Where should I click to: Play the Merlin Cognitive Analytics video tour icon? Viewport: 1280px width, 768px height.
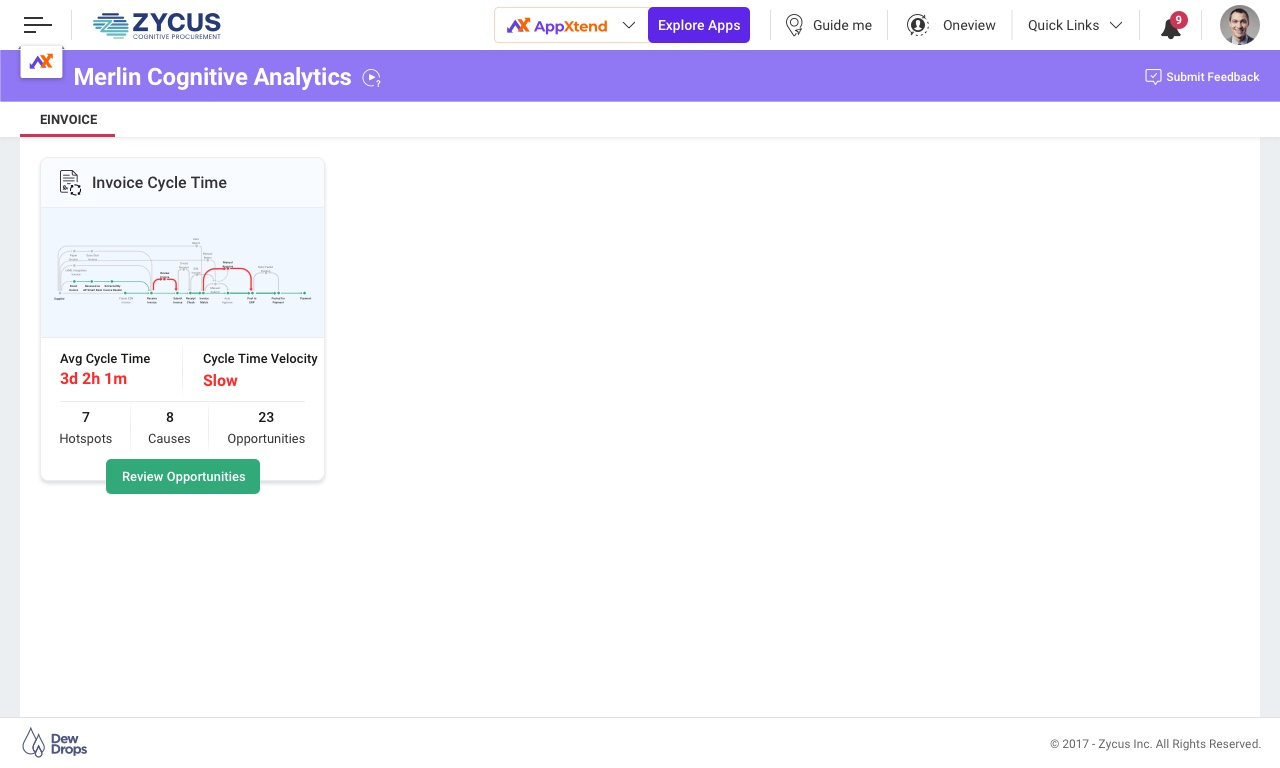[x=372, y=78]
